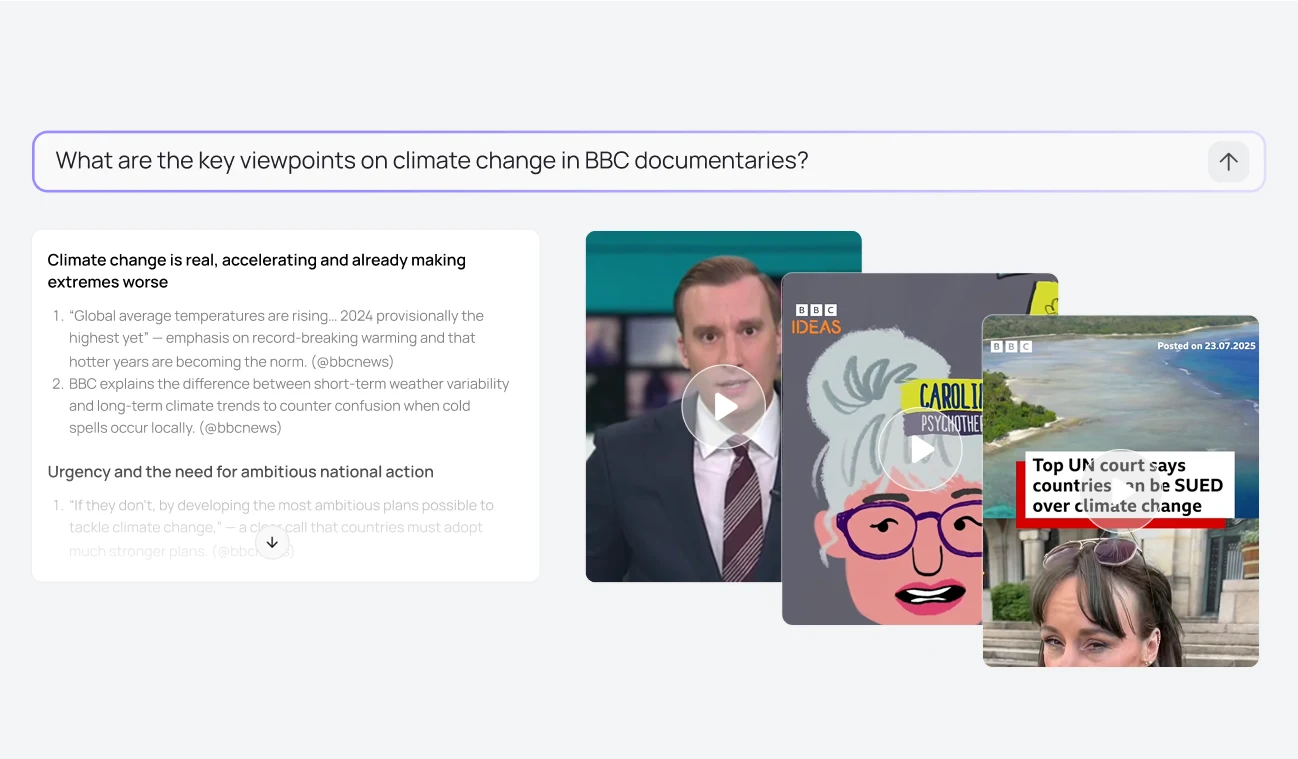Click the submit arrow in the search bar

pos(1228,161)
